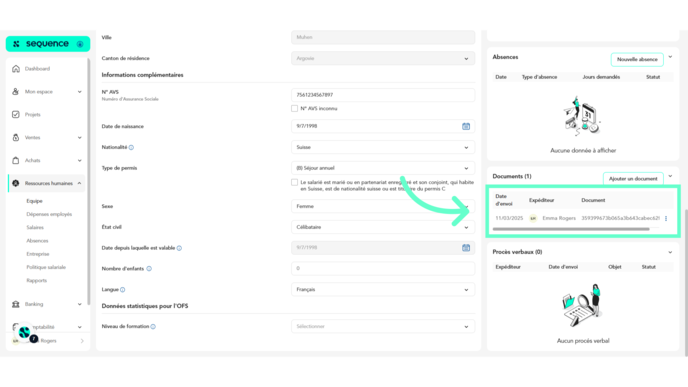Click Emma Rogers expéditeur name
The height and width of the screenshot is (387, 688).
(559, 218)
